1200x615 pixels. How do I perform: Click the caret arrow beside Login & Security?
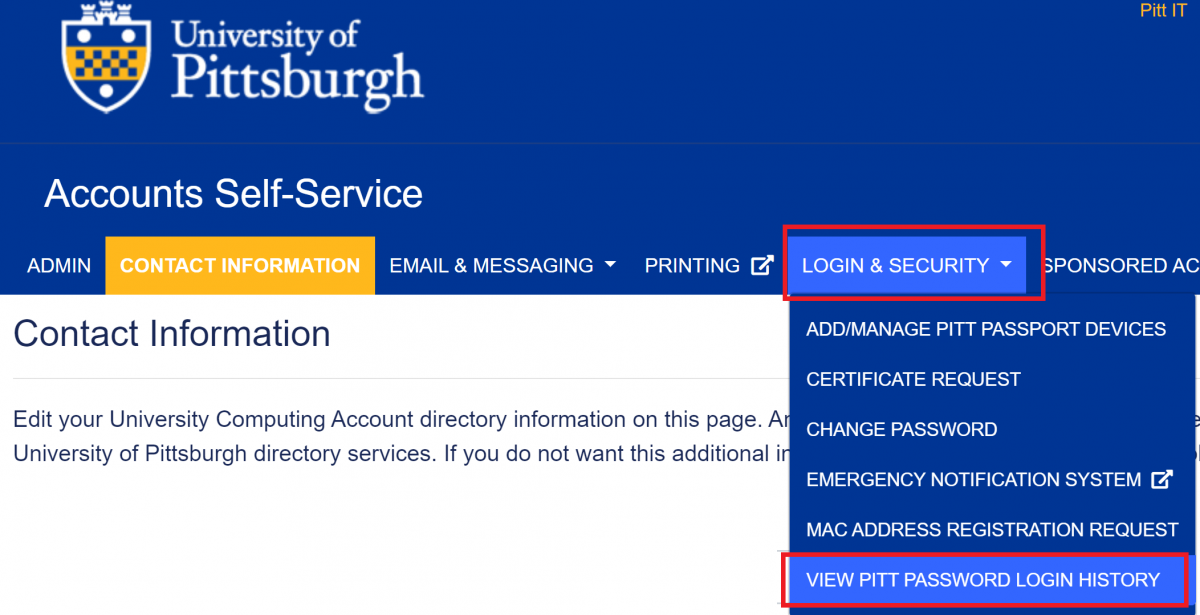[x=1006, y=266]
